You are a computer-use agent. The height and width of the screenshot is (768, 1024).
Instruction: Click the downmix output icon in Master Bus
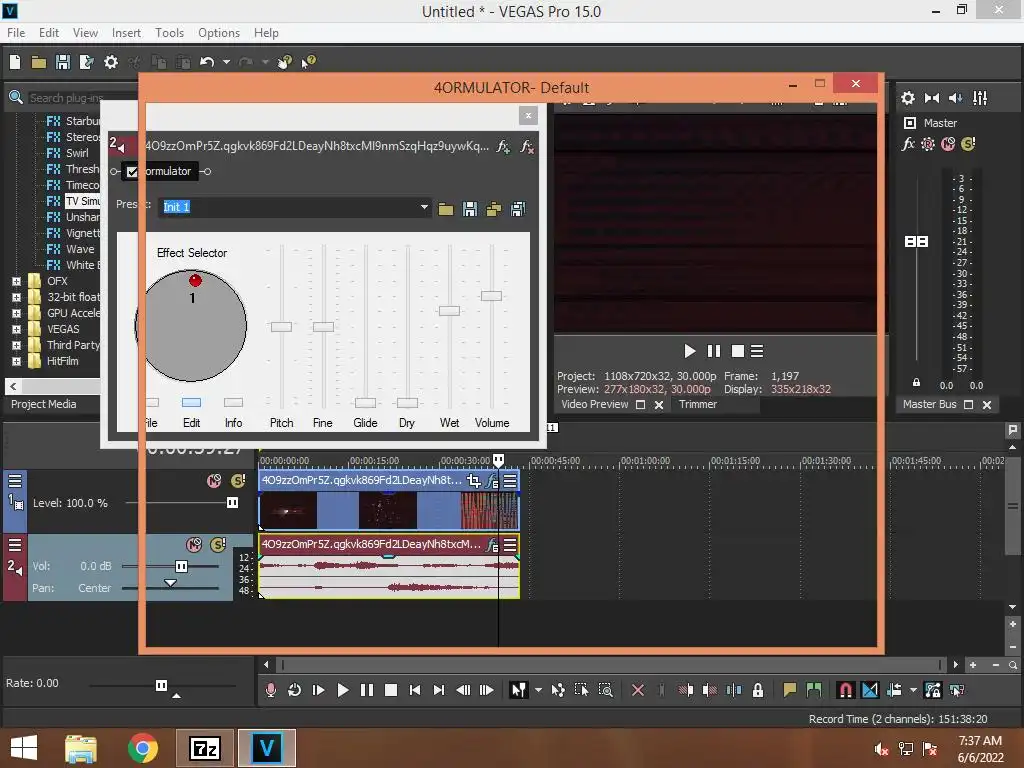[932, 98]
